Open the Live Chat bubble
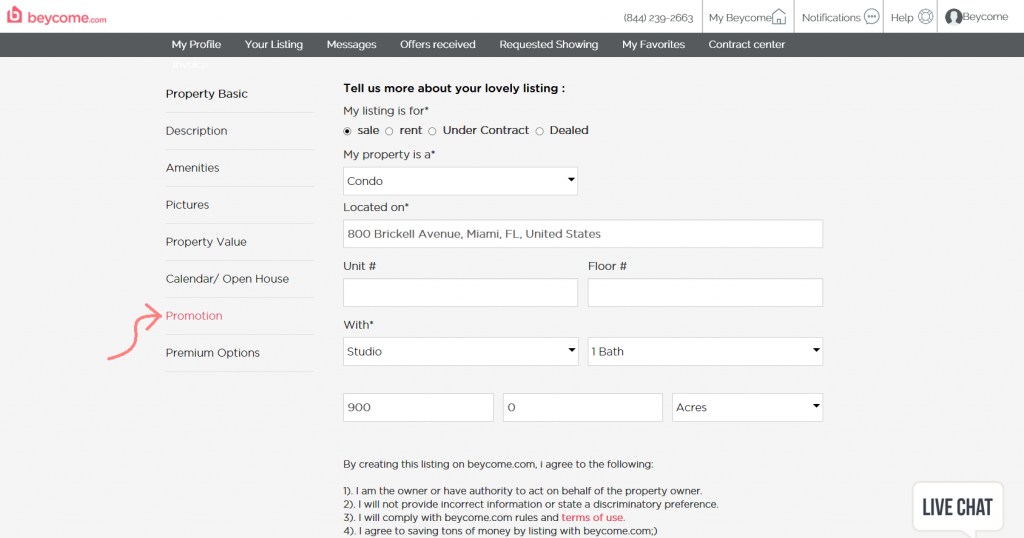Viewport: 1024px width, 538px height. pyautogui.click(x=957, y=507)
